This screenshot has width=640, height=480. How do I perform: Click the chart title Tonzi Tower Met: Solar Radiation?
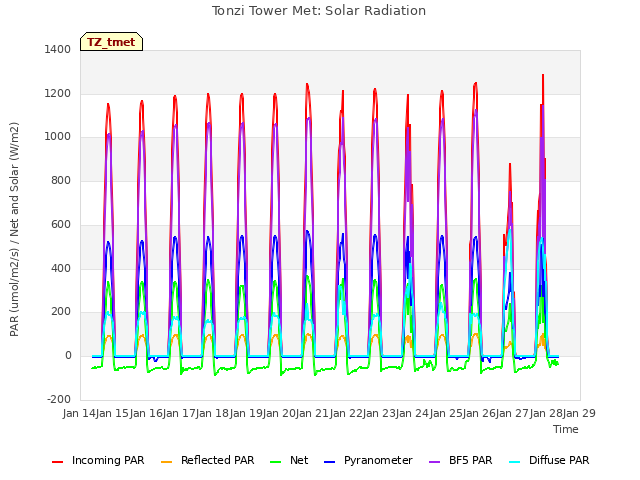[x=319, y=11]
